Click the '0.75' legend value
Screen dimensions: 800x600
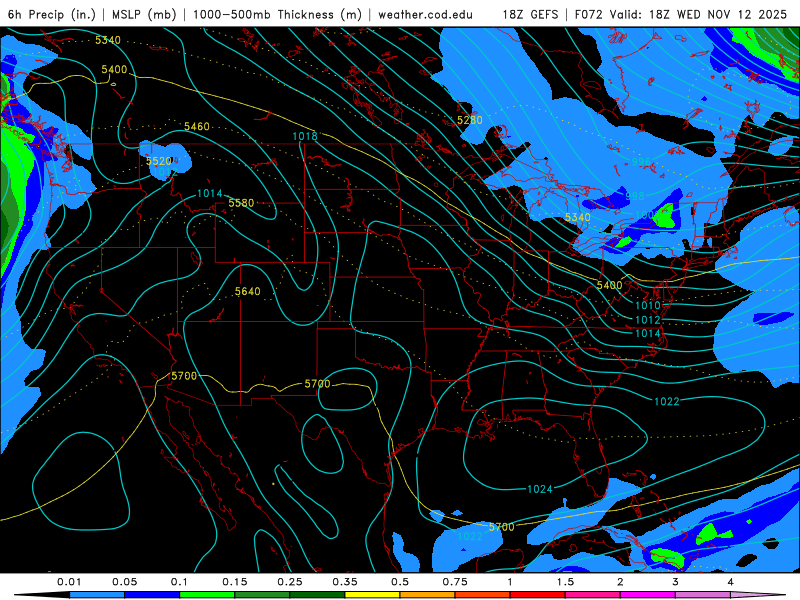(x=455, y=582)
